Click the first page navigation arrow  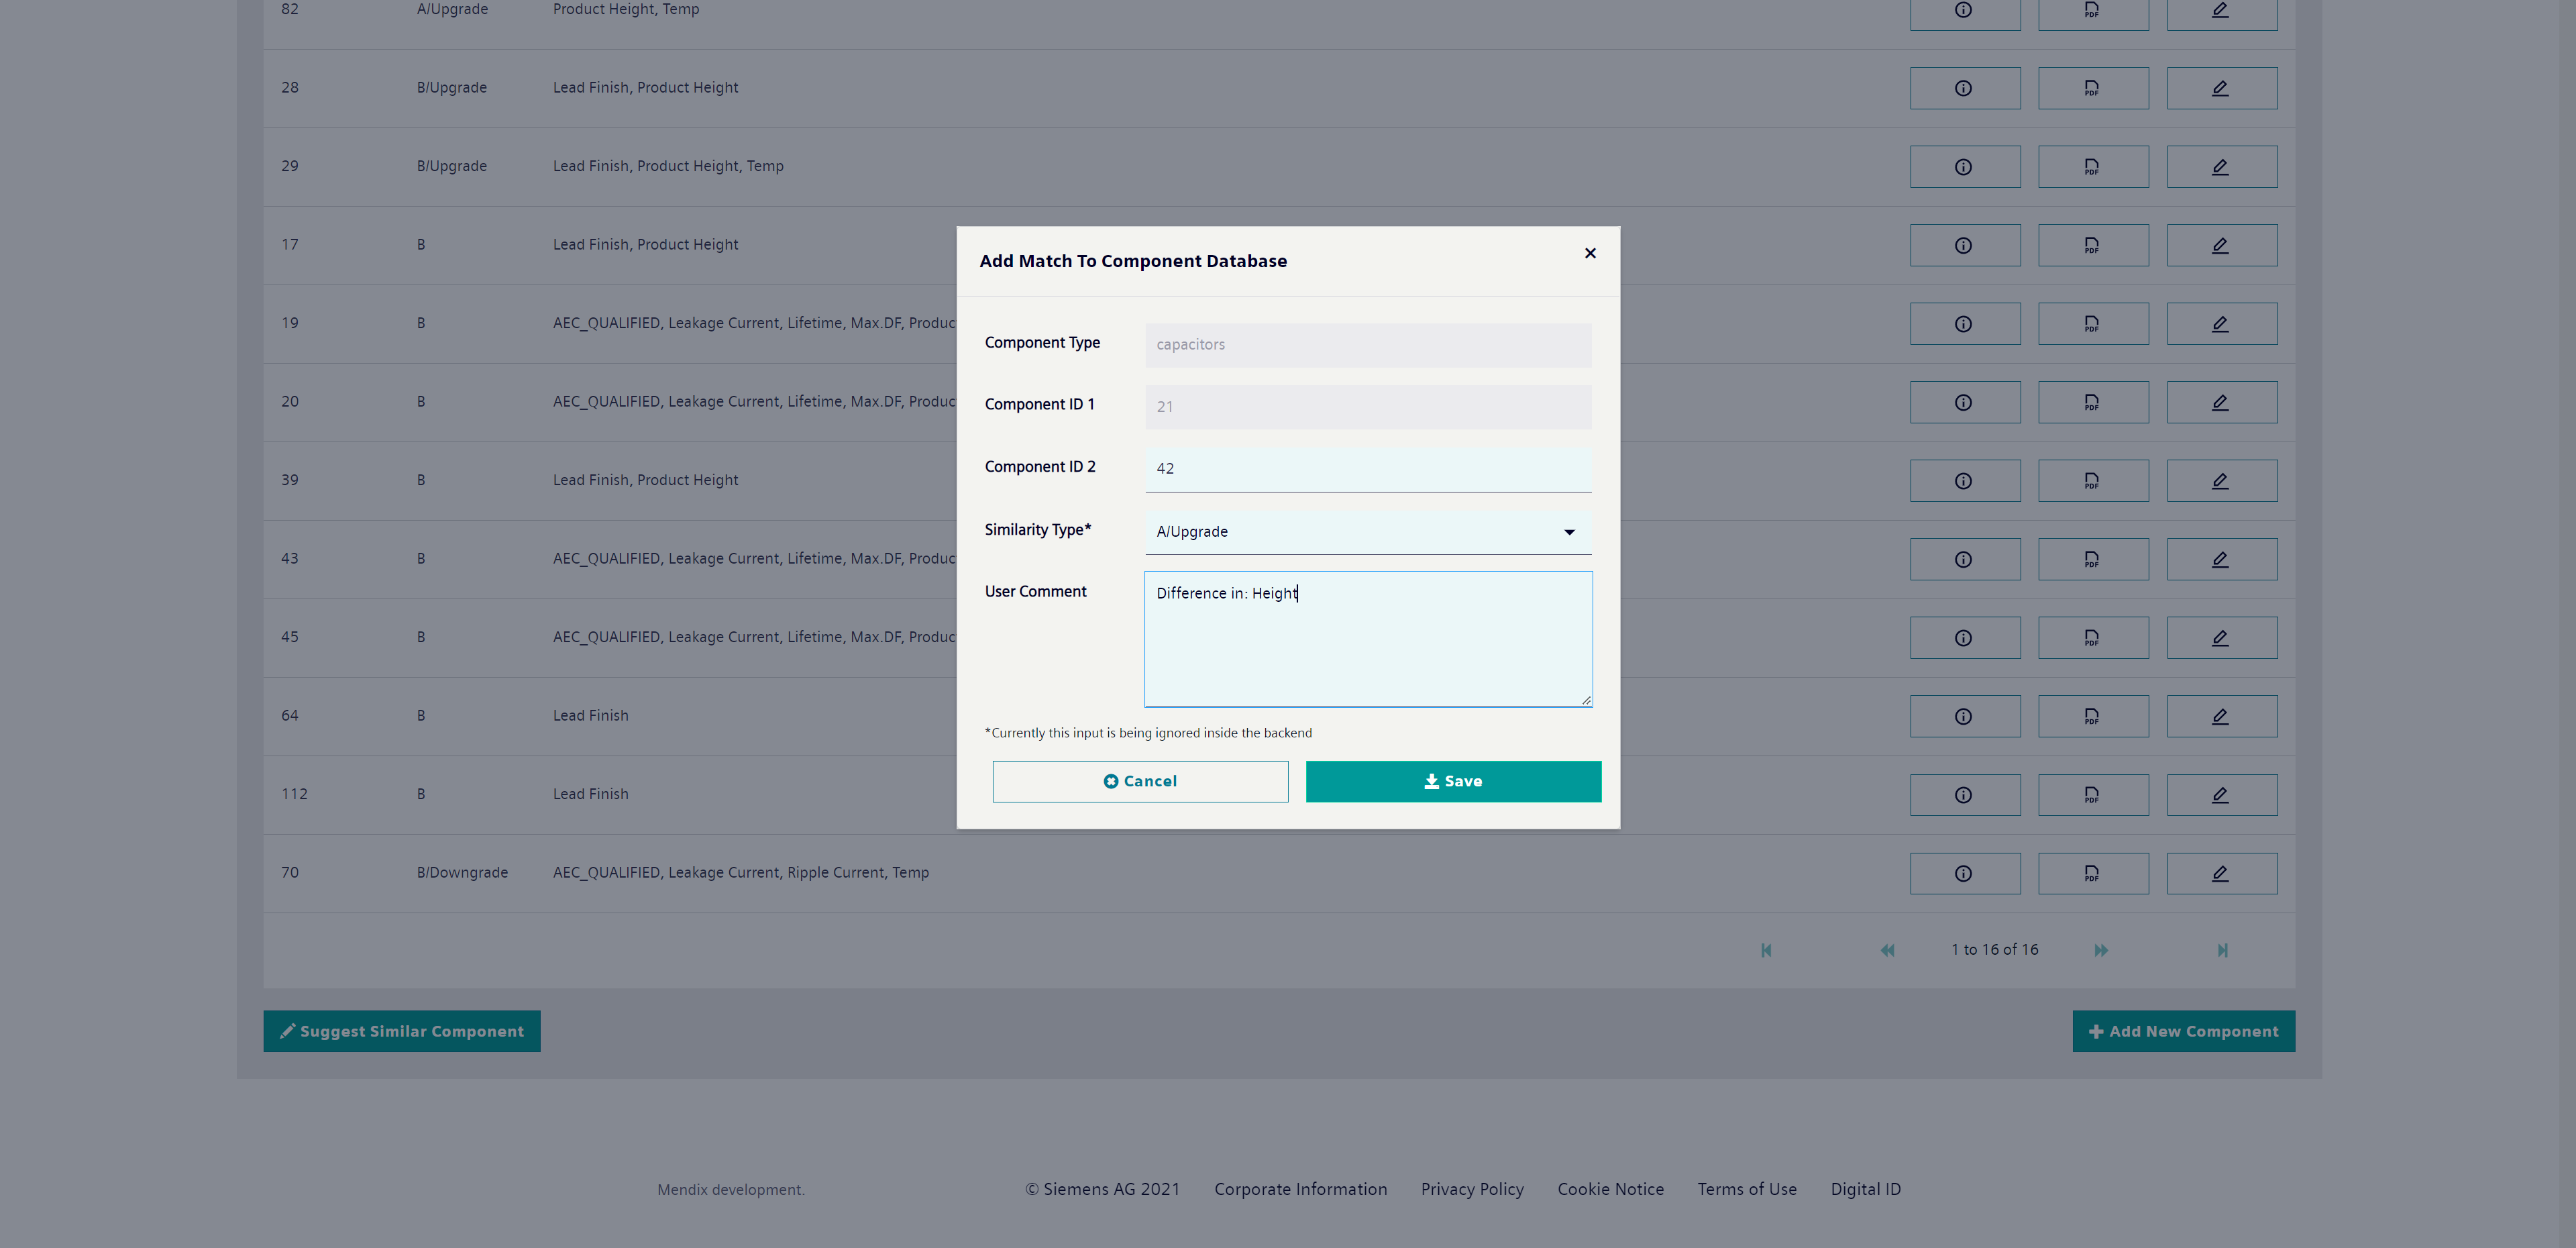1766,949
